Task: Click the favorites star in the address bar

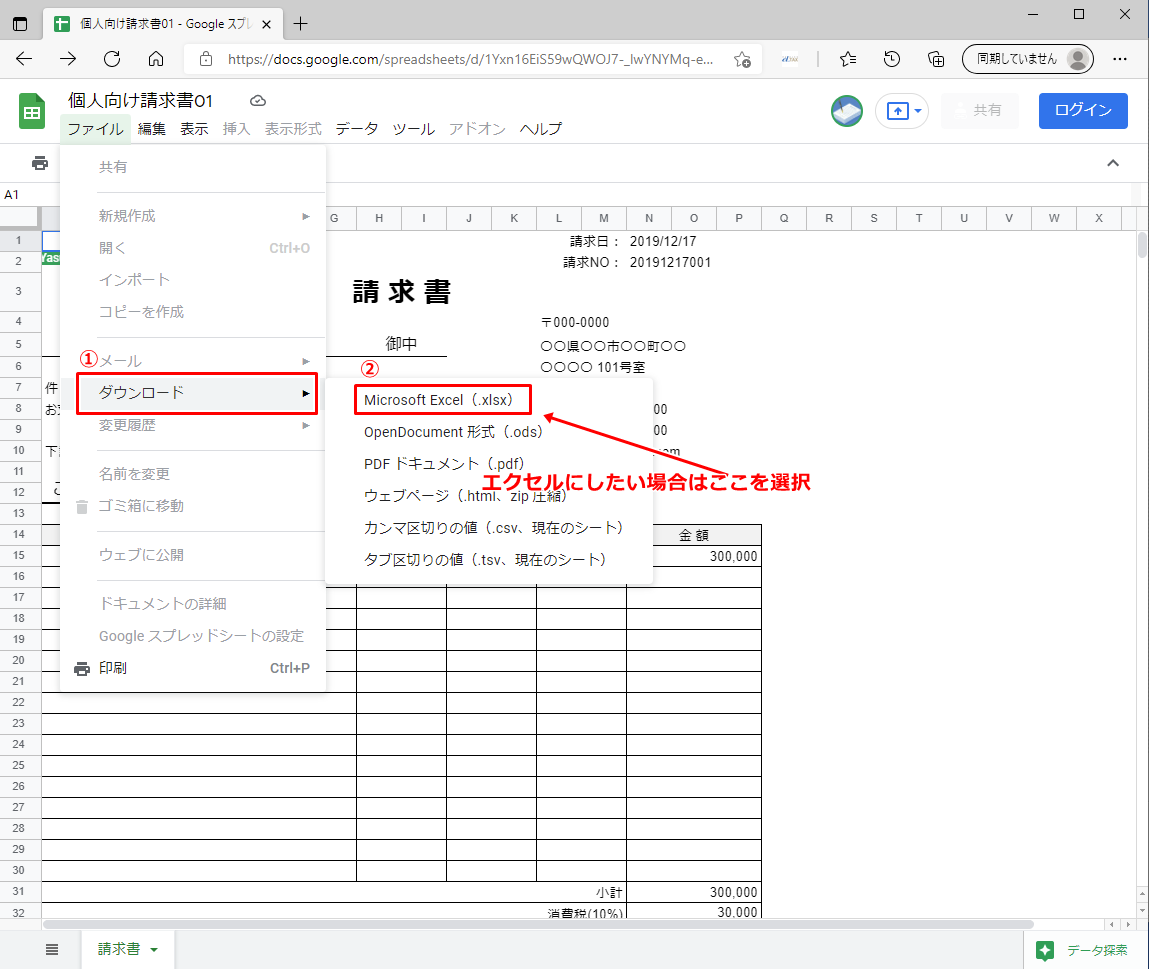Action: pos(742,60)
